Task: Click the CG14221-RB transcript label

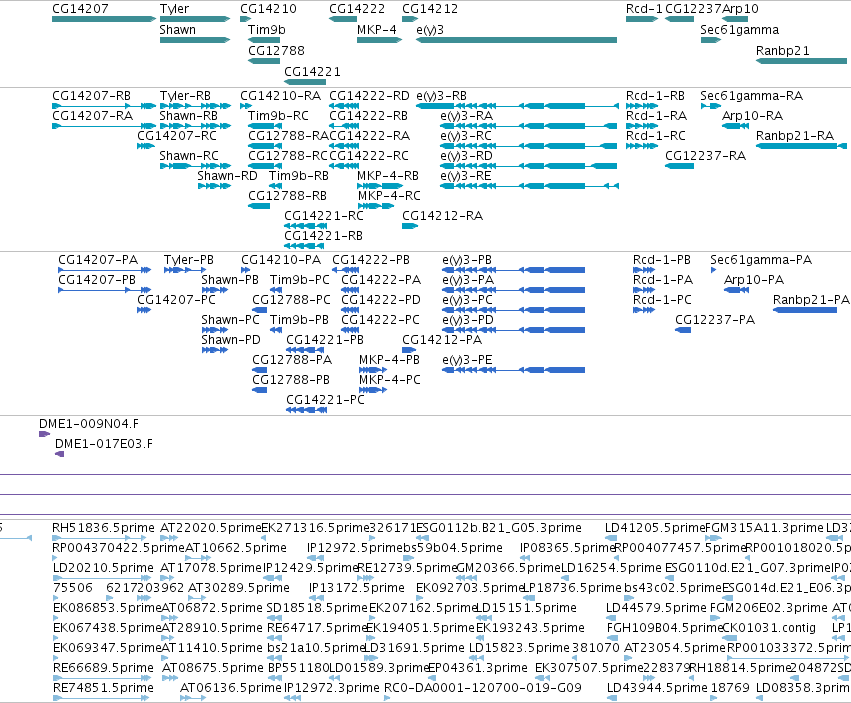Action: (x=323, y=236)
